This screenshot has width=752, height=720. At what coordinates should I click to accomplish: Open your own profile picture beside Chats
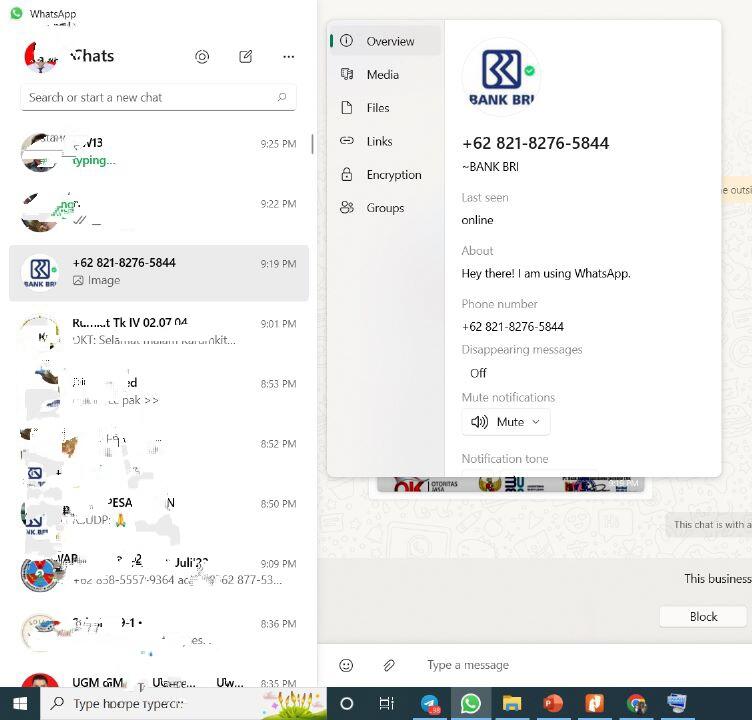(40, 57)
